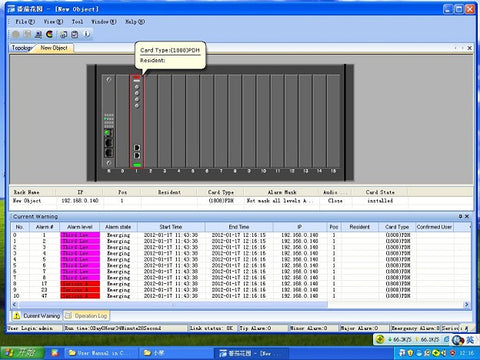The height and width of the screenshot is (360, 480).
Task: Select the first pink alarm level row
Action: tap(80, 235)
